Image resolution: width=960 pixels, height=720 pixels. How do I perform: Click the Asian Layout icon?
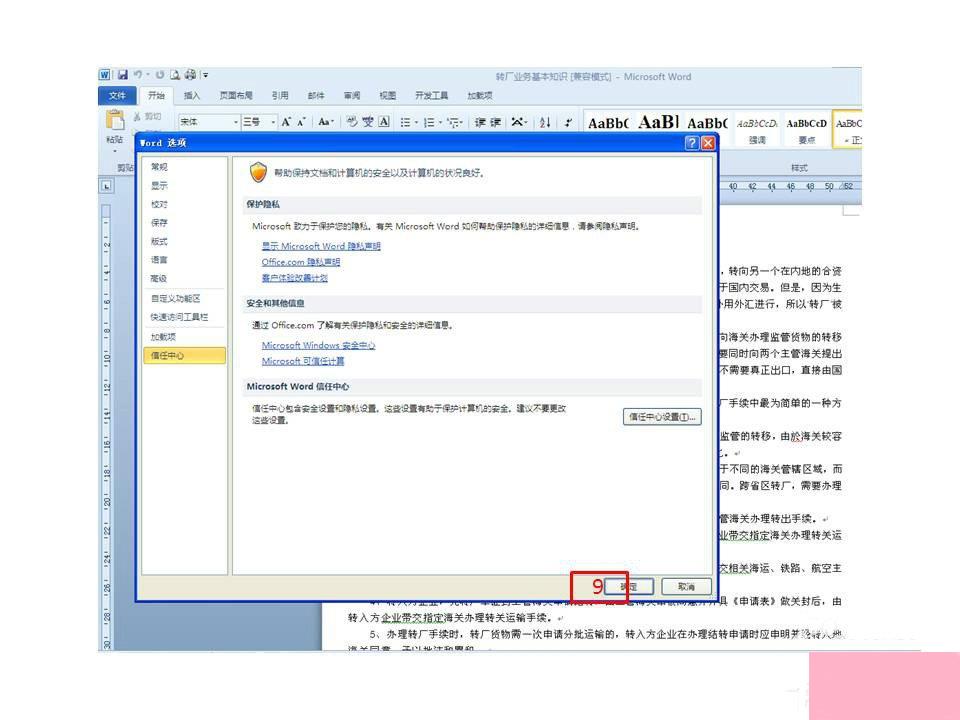[x=519, y=122]
